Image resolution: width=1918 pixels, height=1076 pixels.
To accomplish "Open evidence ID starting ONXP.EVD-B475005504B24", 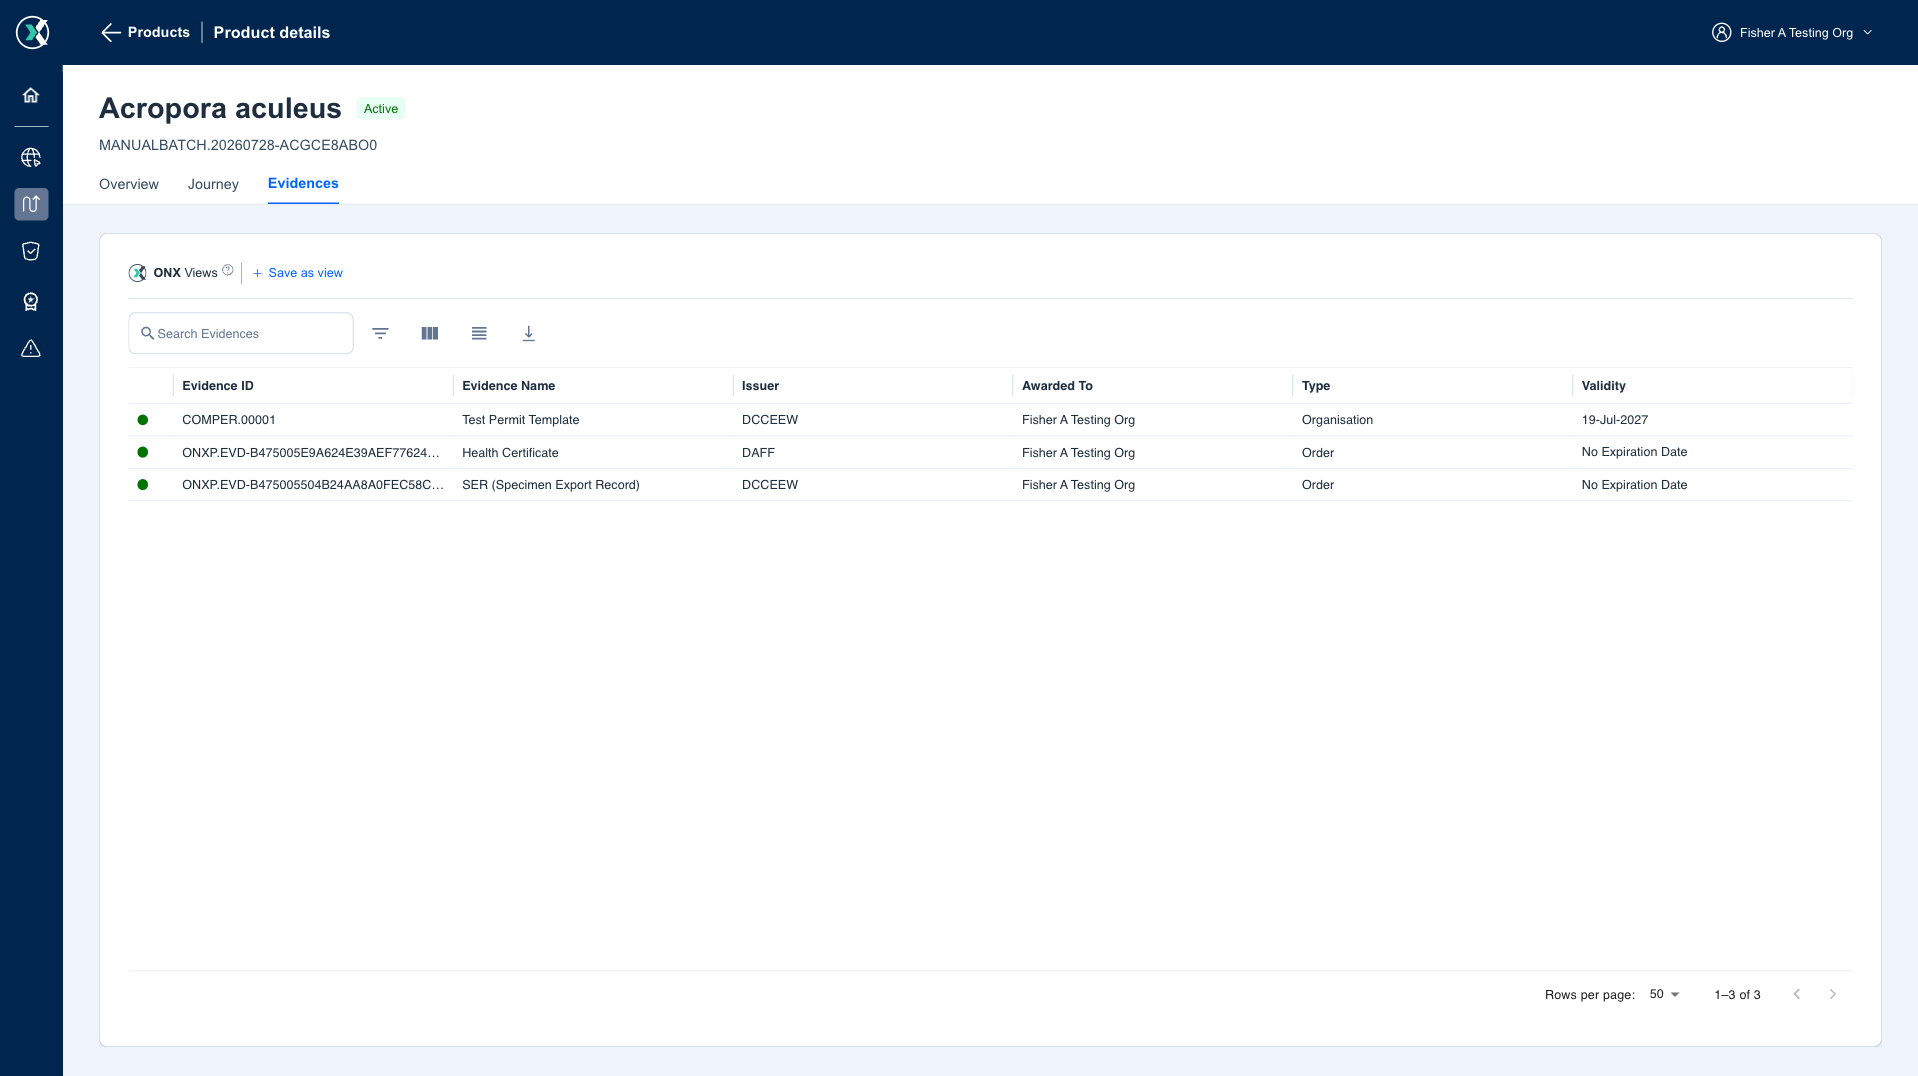I will [x=313, y=485].
